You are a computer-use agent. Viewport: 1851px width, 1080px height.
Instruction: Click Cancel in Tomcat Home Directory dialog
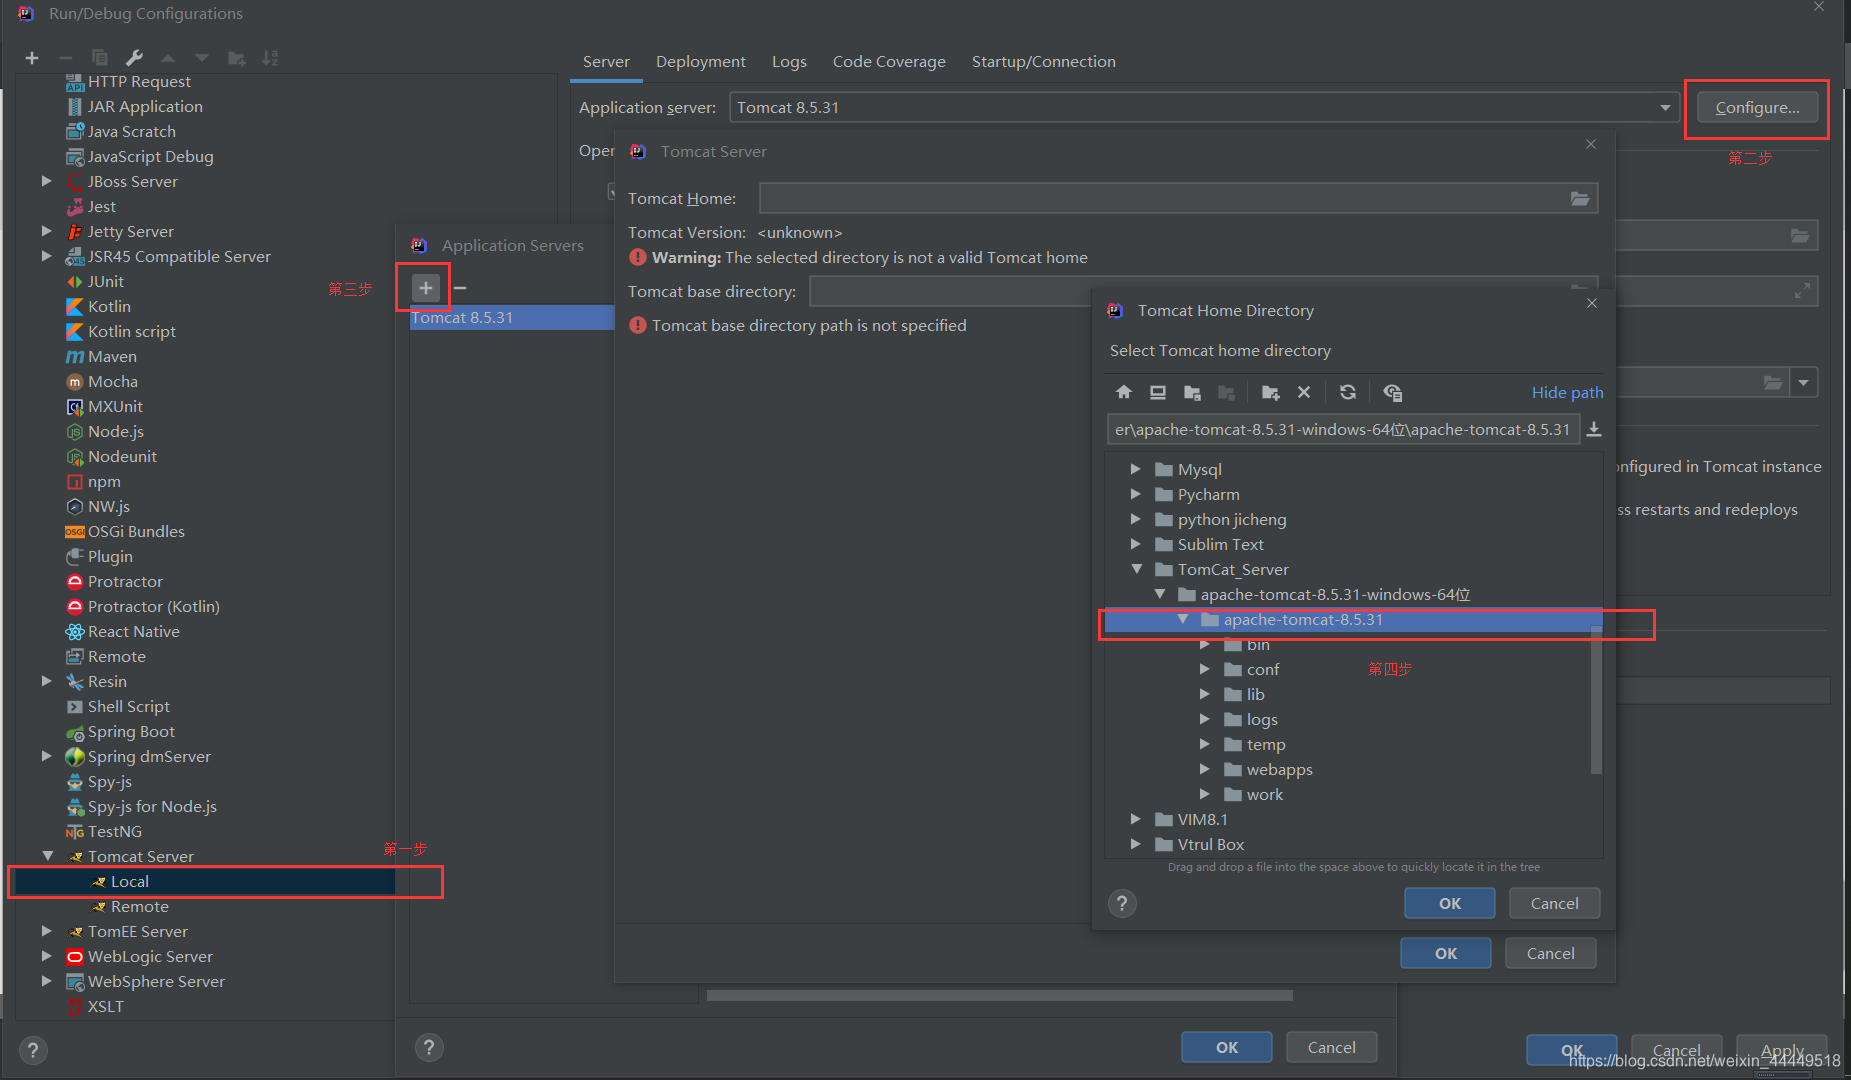coord(1554,903)
